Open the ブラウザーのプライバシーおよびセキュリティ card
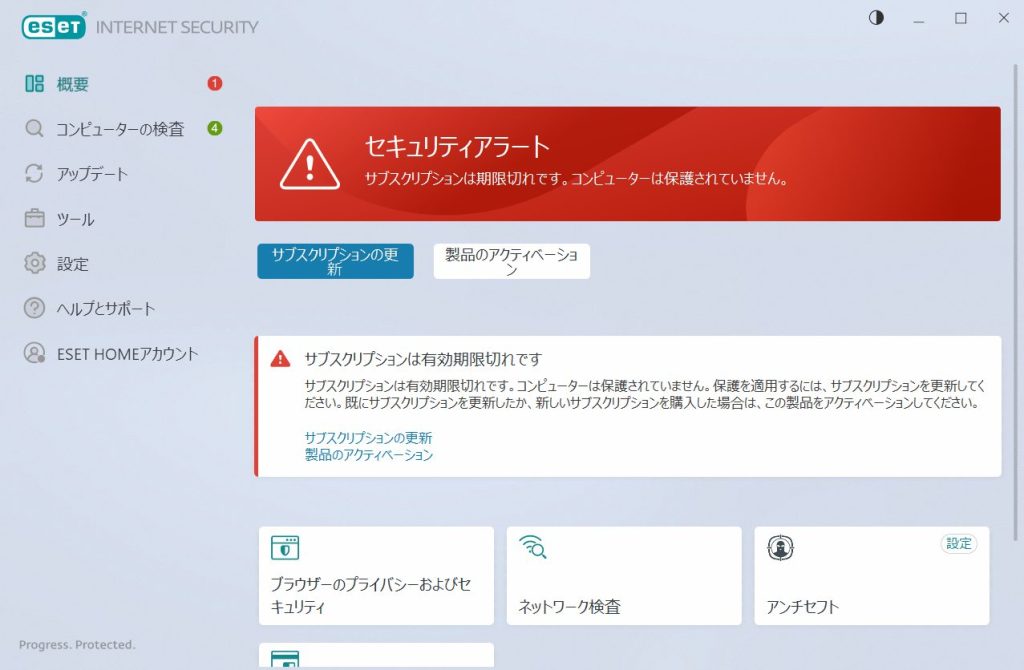Viewport: 1024px width, 670px height. (x=376, y=575)
